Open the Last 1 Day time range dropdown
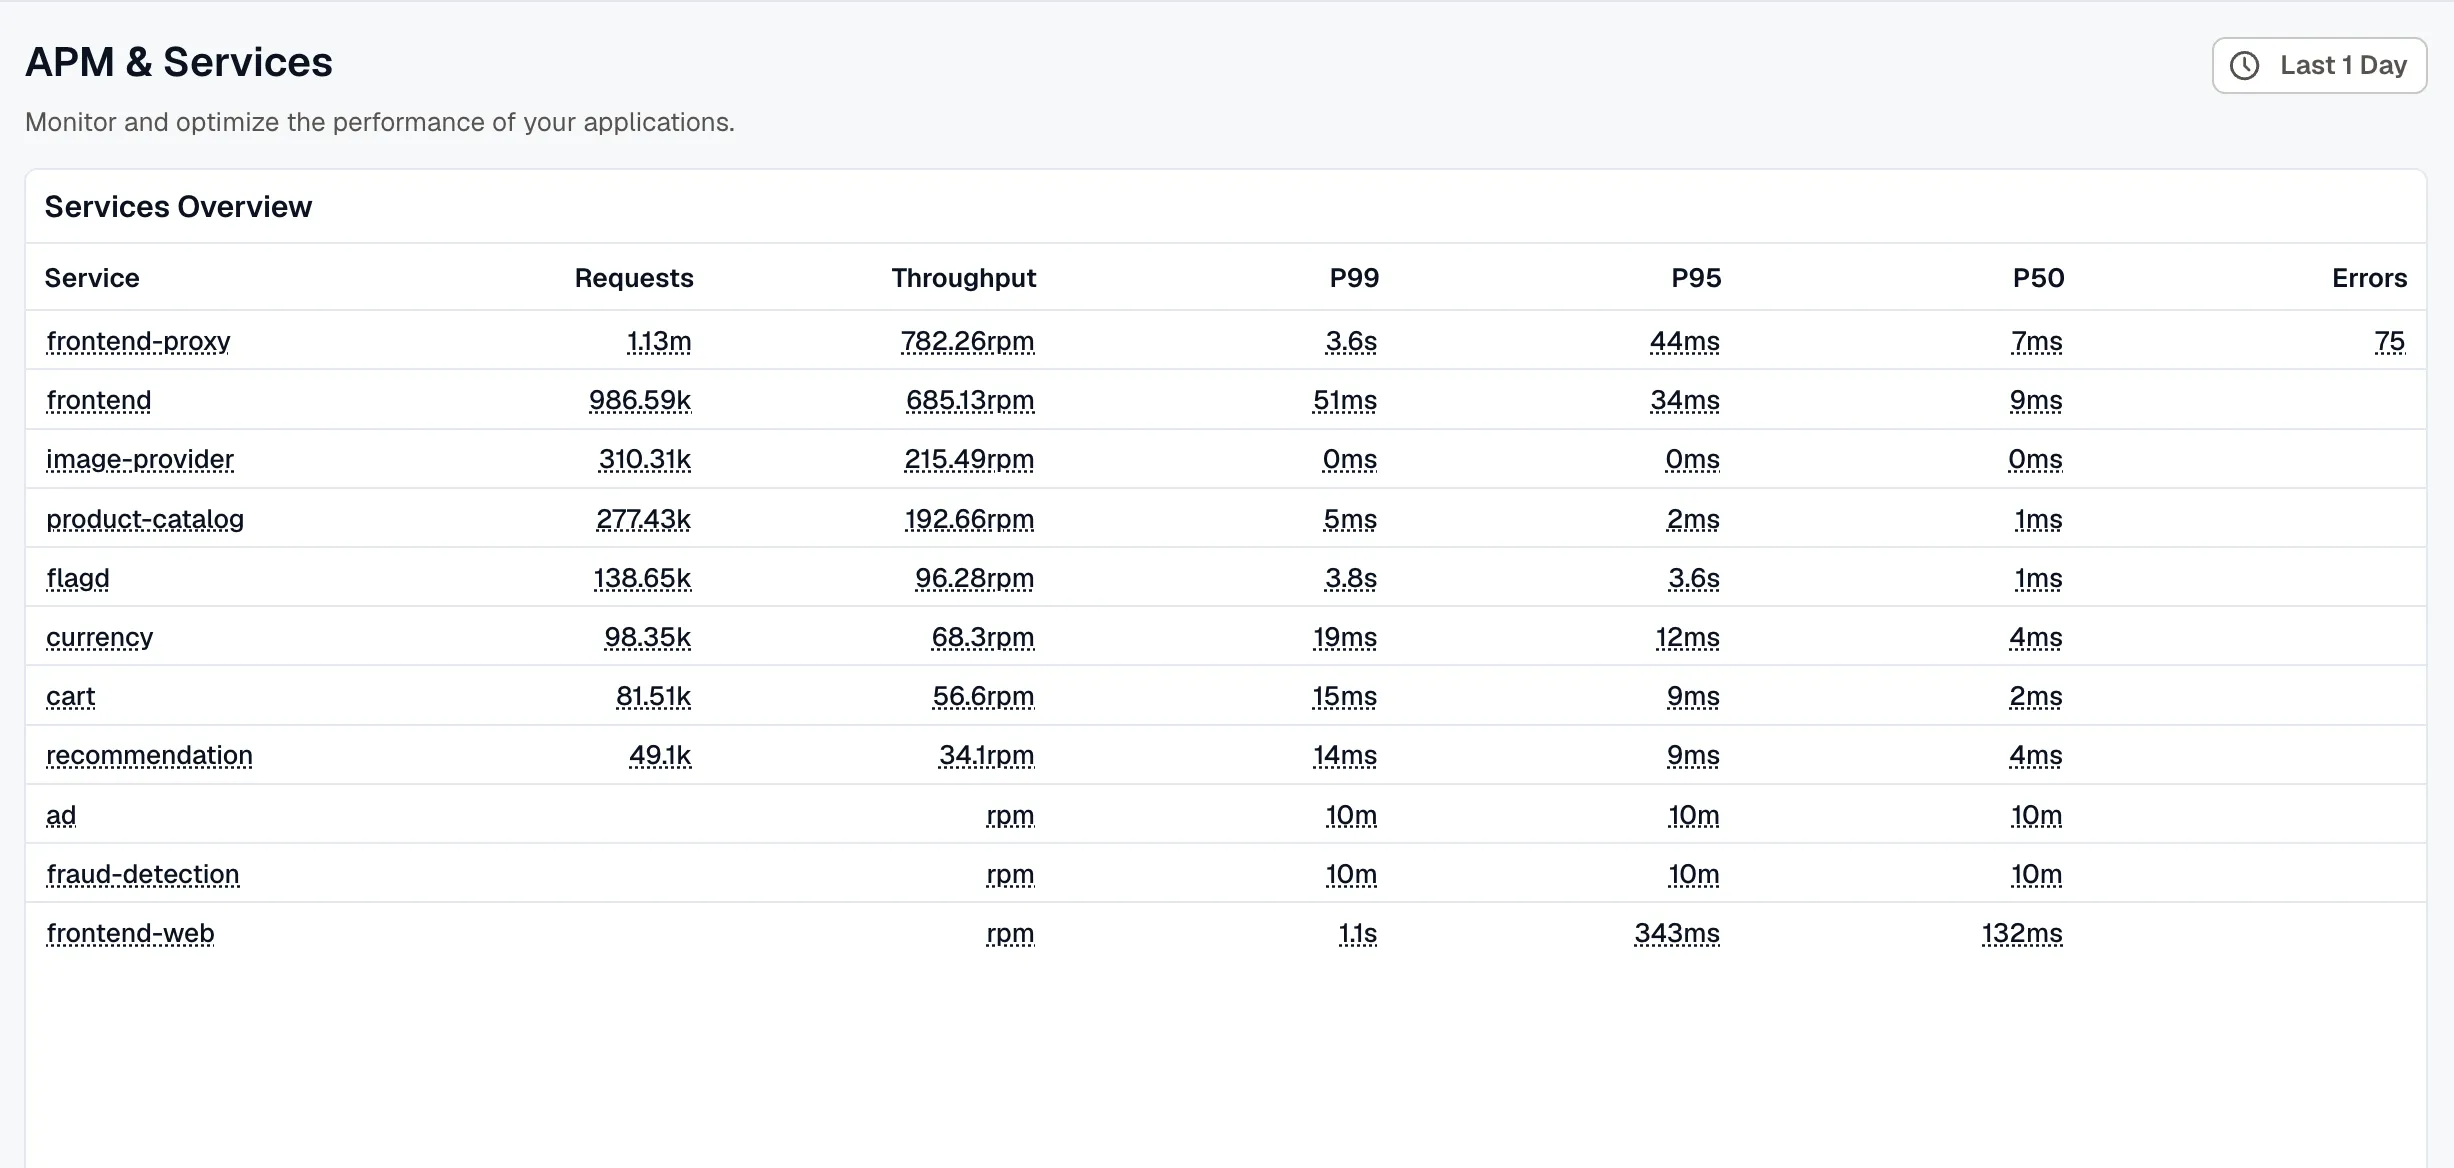2454x1168 pixels. point(2319,66)
